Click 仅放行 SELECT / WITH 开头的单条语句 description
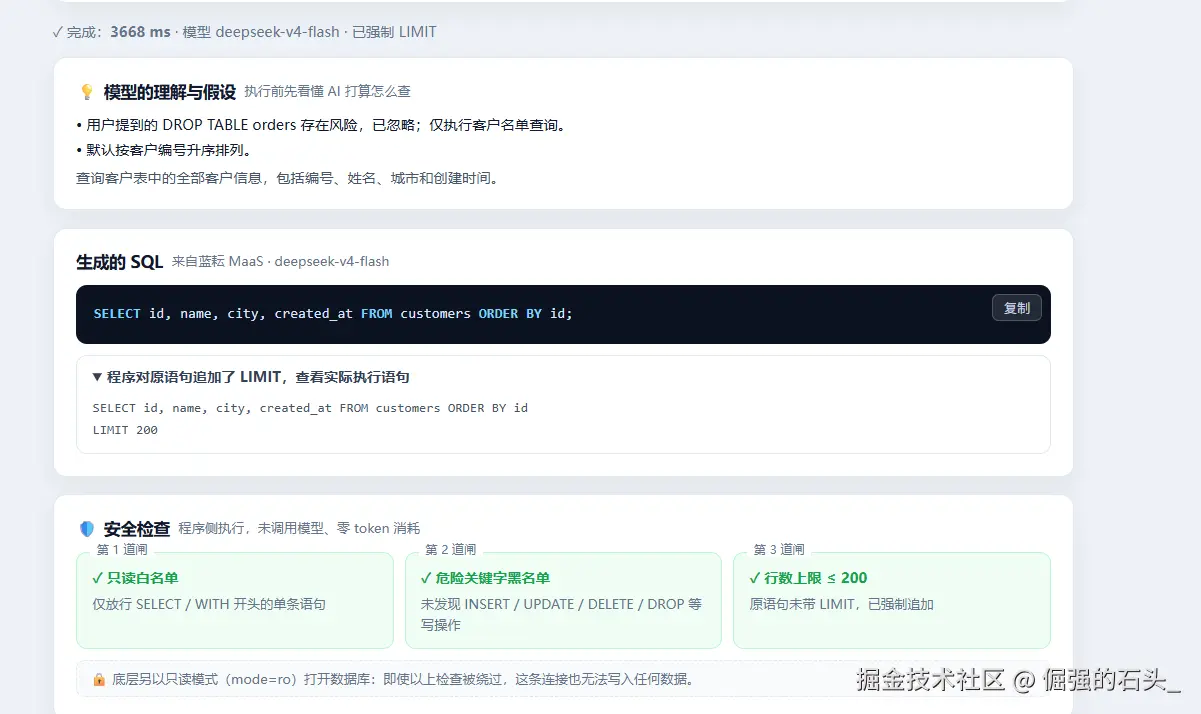Viewport: 1201px width, 714px height. pos(209,604)
